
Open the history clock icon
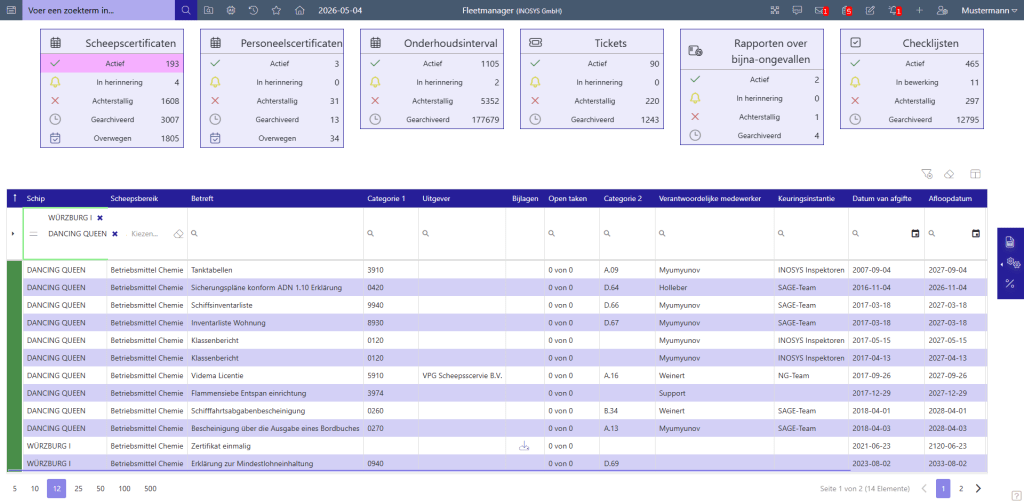click(253, 10)
